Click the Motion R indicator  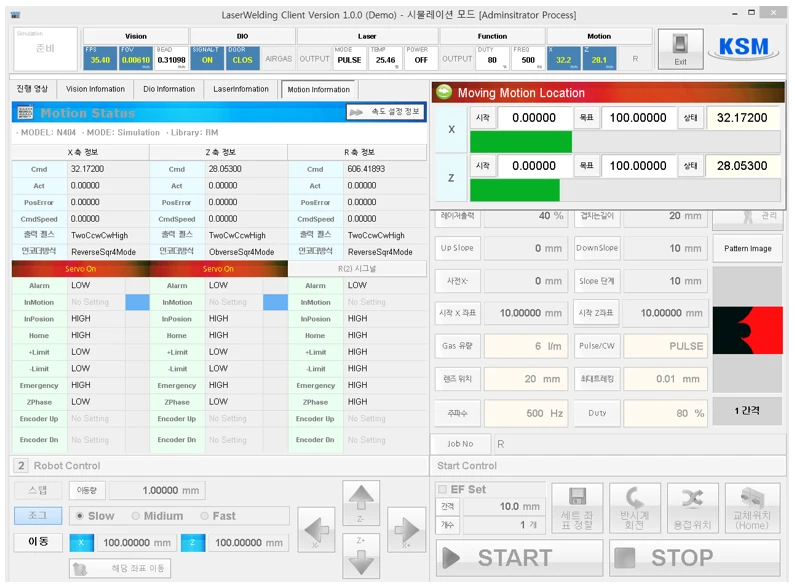(635, 59)
